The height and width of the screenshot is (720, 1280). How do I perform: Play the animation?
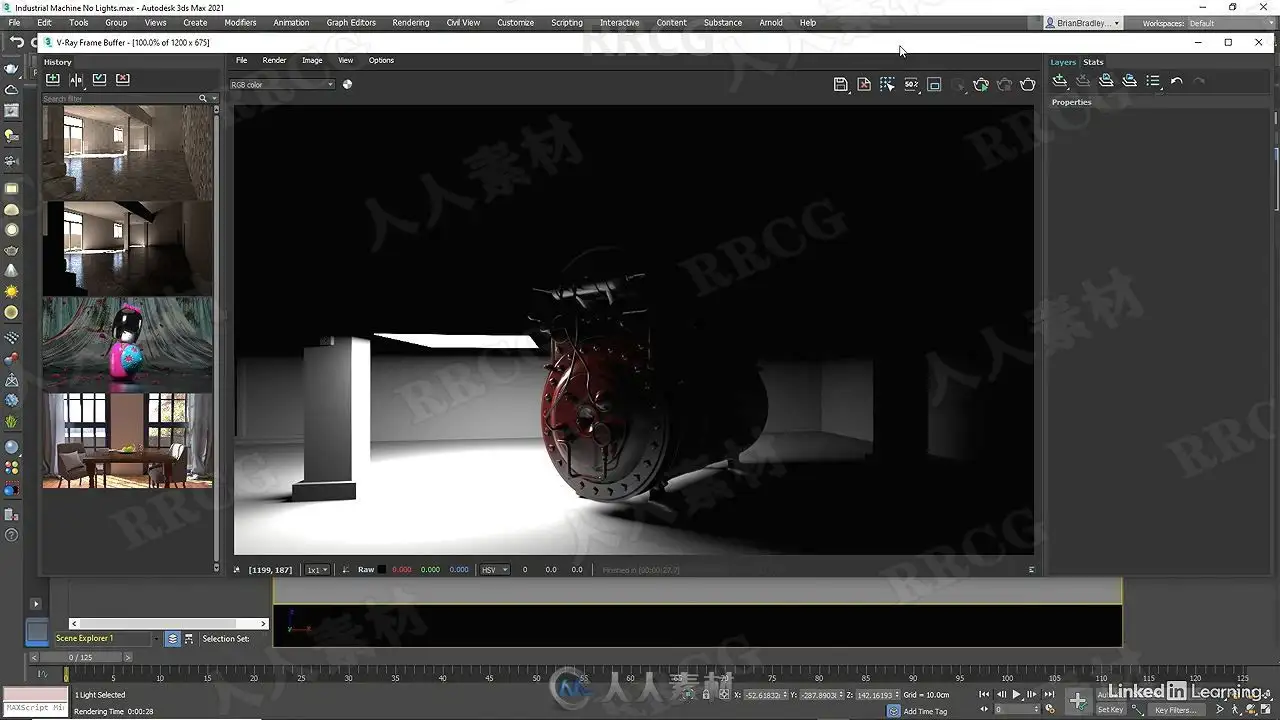(1017, 694)
